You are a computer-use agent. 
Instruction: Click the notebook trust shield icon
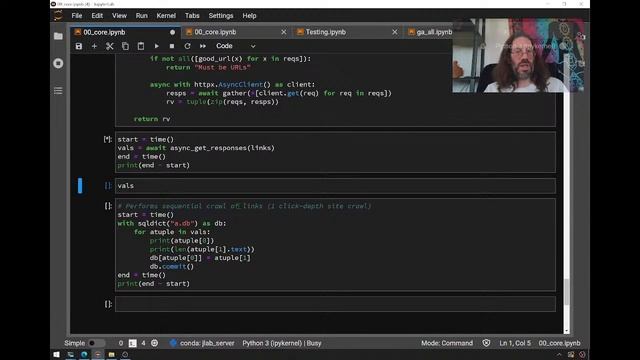[486, 343]
